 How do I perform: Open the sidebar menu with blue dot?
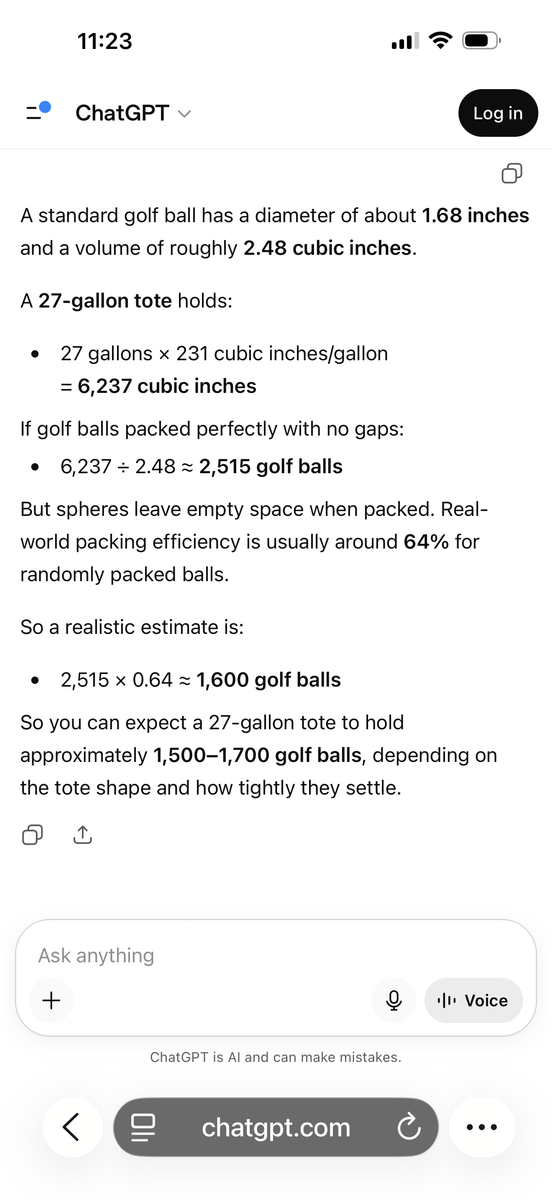pyautogui.click(x=38, y=113)
